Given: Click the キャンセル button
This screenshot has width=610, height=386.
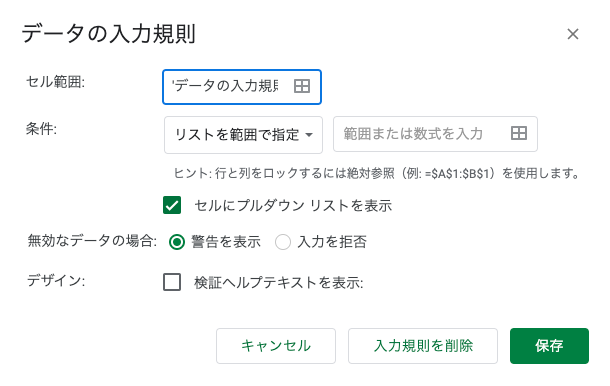Looking at the screenshot, I should pos(276,346).
